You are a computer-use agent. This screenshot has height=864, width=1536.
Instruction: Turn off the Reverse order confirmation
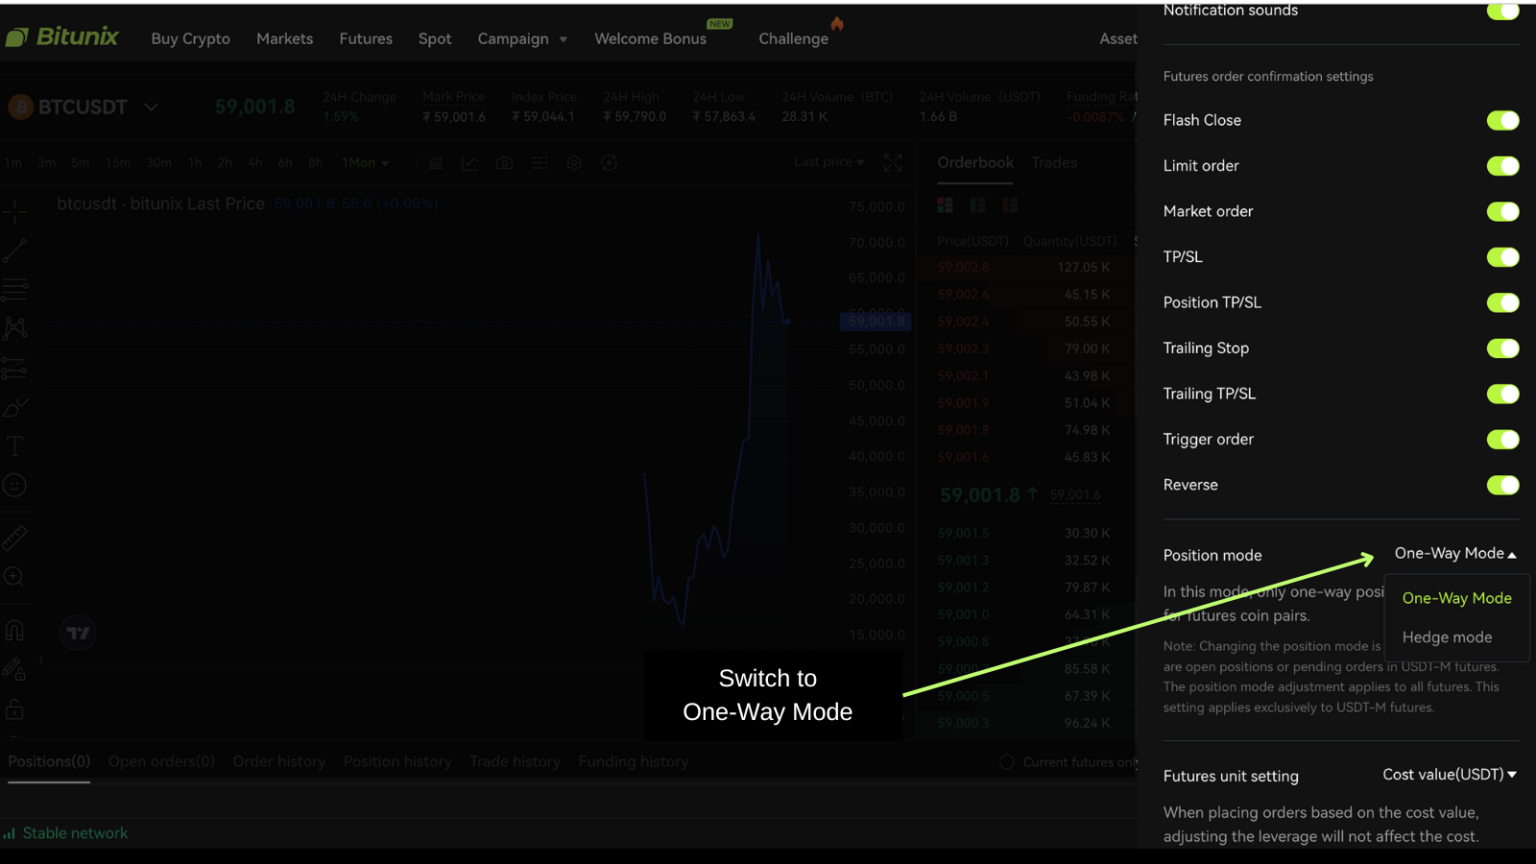tap(1502, 485)
